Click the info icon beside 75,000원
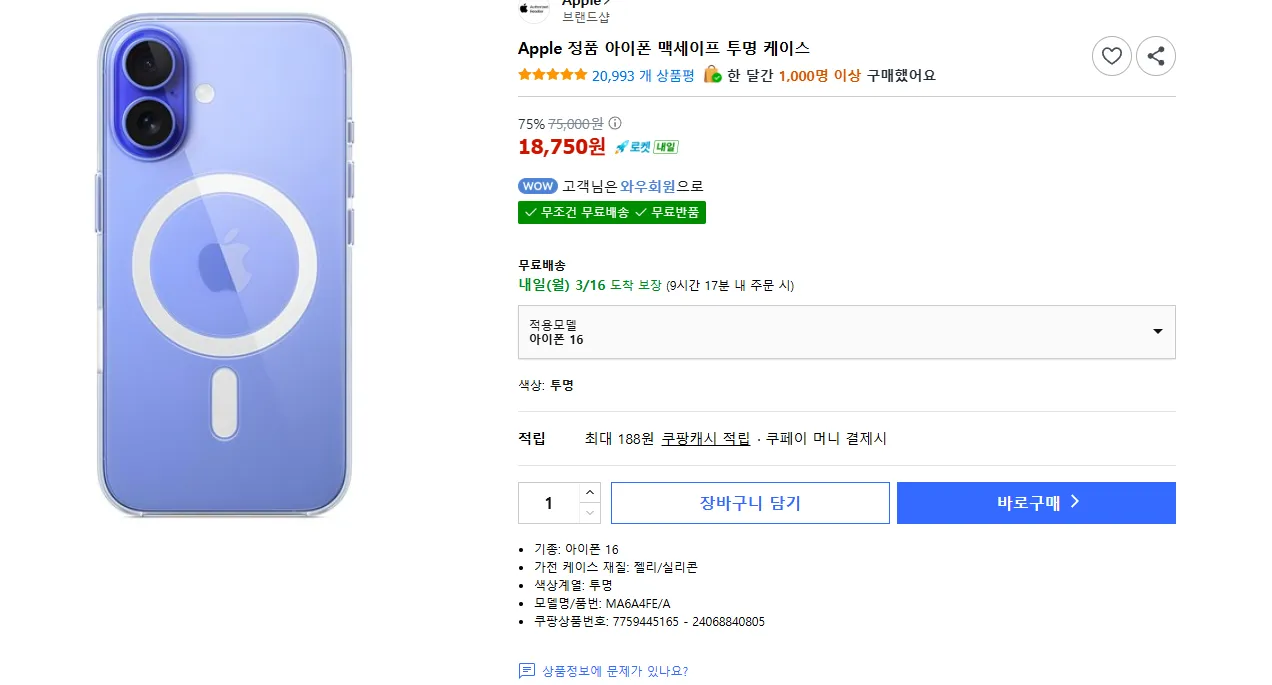Screen dimensions: 1272x685 [615, 124]
